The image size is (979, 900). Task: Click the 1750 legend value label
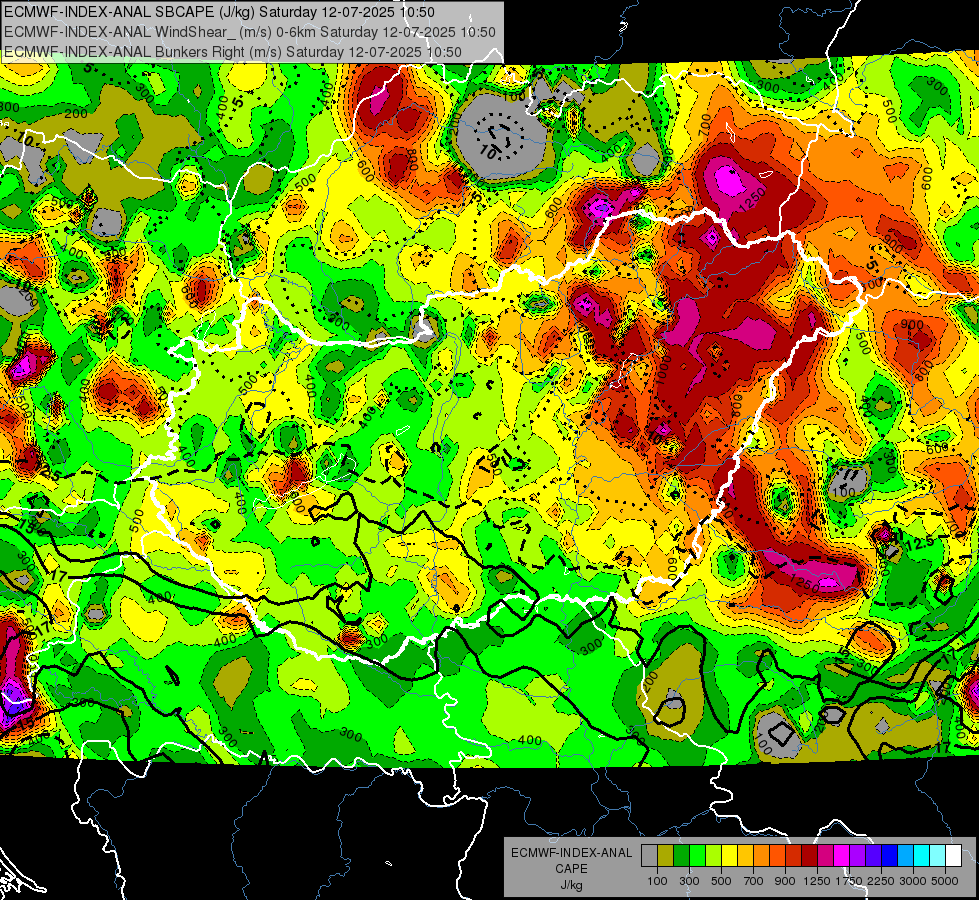pos(849,881)
